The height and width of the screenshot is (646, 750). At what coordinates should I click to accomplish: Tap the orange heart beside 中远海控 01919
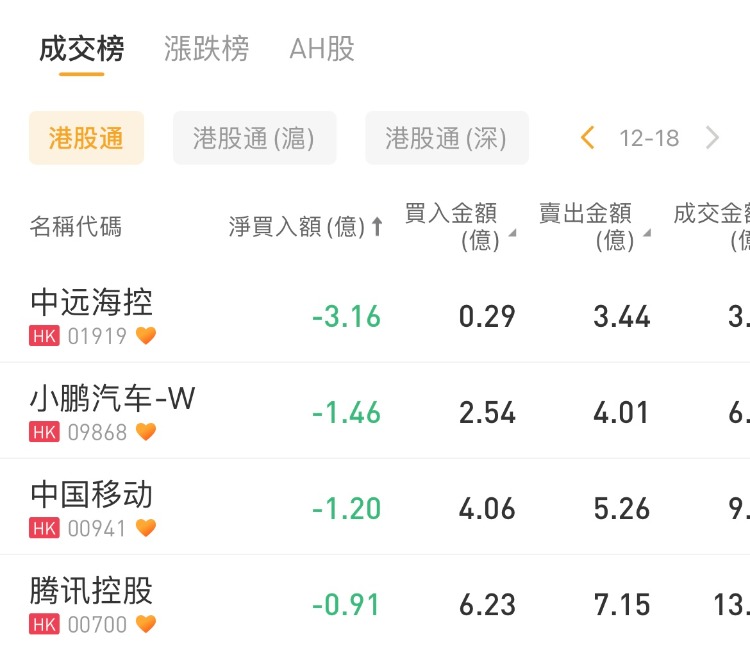click(x=146, y=336)
